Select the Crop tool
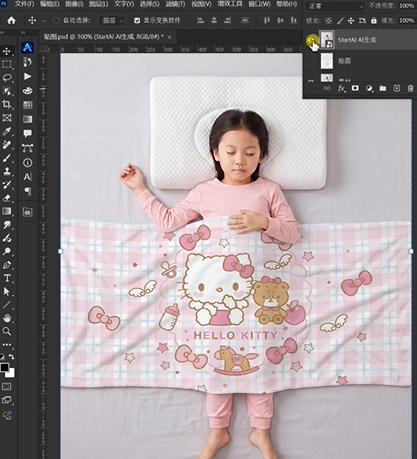The height and width of the screenshot is (459, 417). [7, 104]
